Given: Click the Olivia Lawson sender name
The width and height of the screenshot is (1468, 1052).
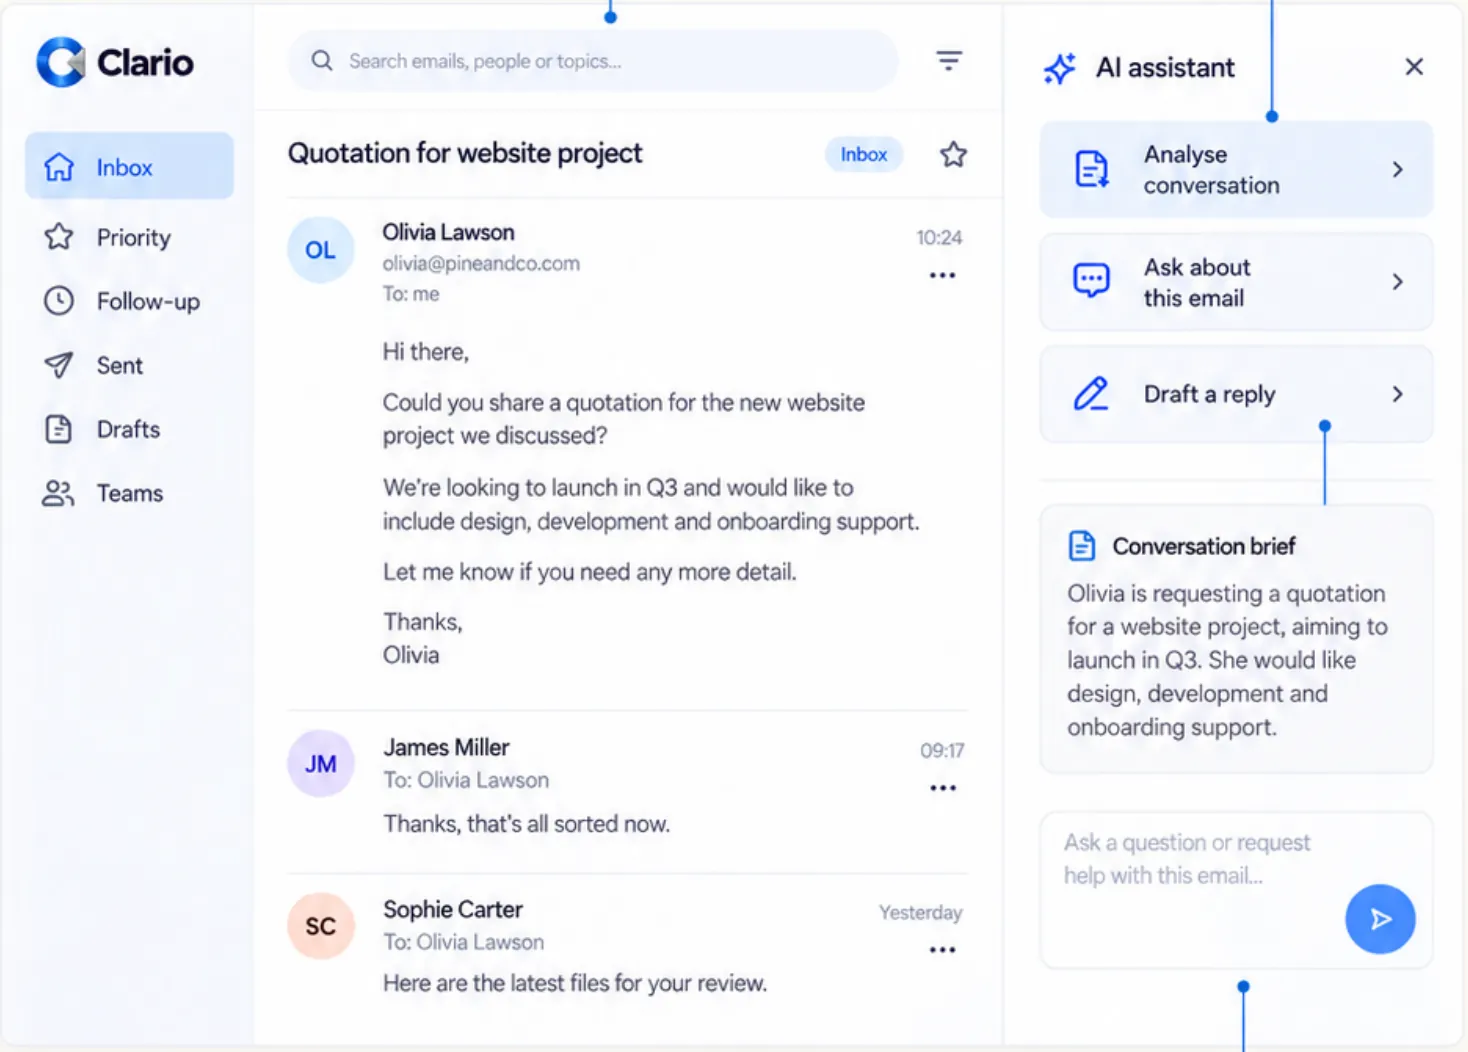Looking at the screenshot, I should coord(448,232).
